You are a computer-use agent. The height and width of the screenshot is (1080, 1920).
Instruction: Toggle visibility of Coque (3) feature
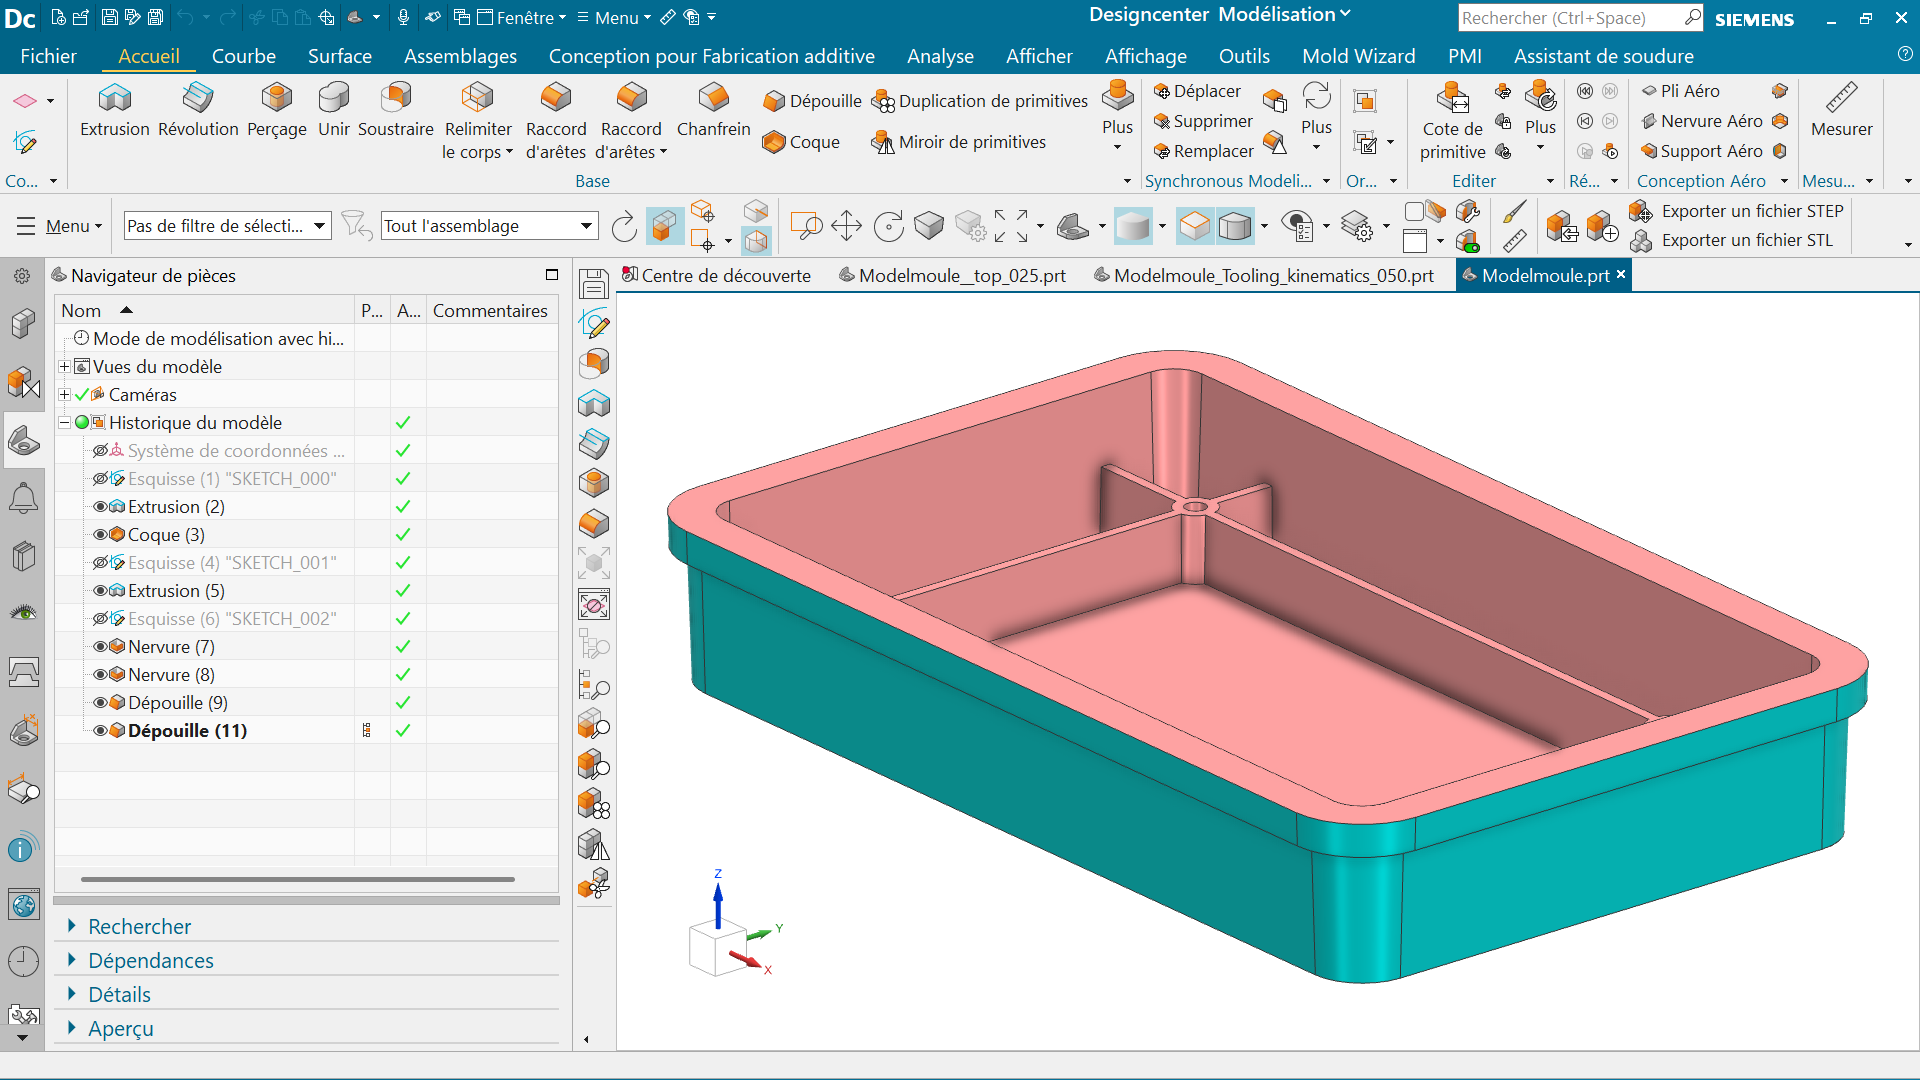(x=100, y=535)
